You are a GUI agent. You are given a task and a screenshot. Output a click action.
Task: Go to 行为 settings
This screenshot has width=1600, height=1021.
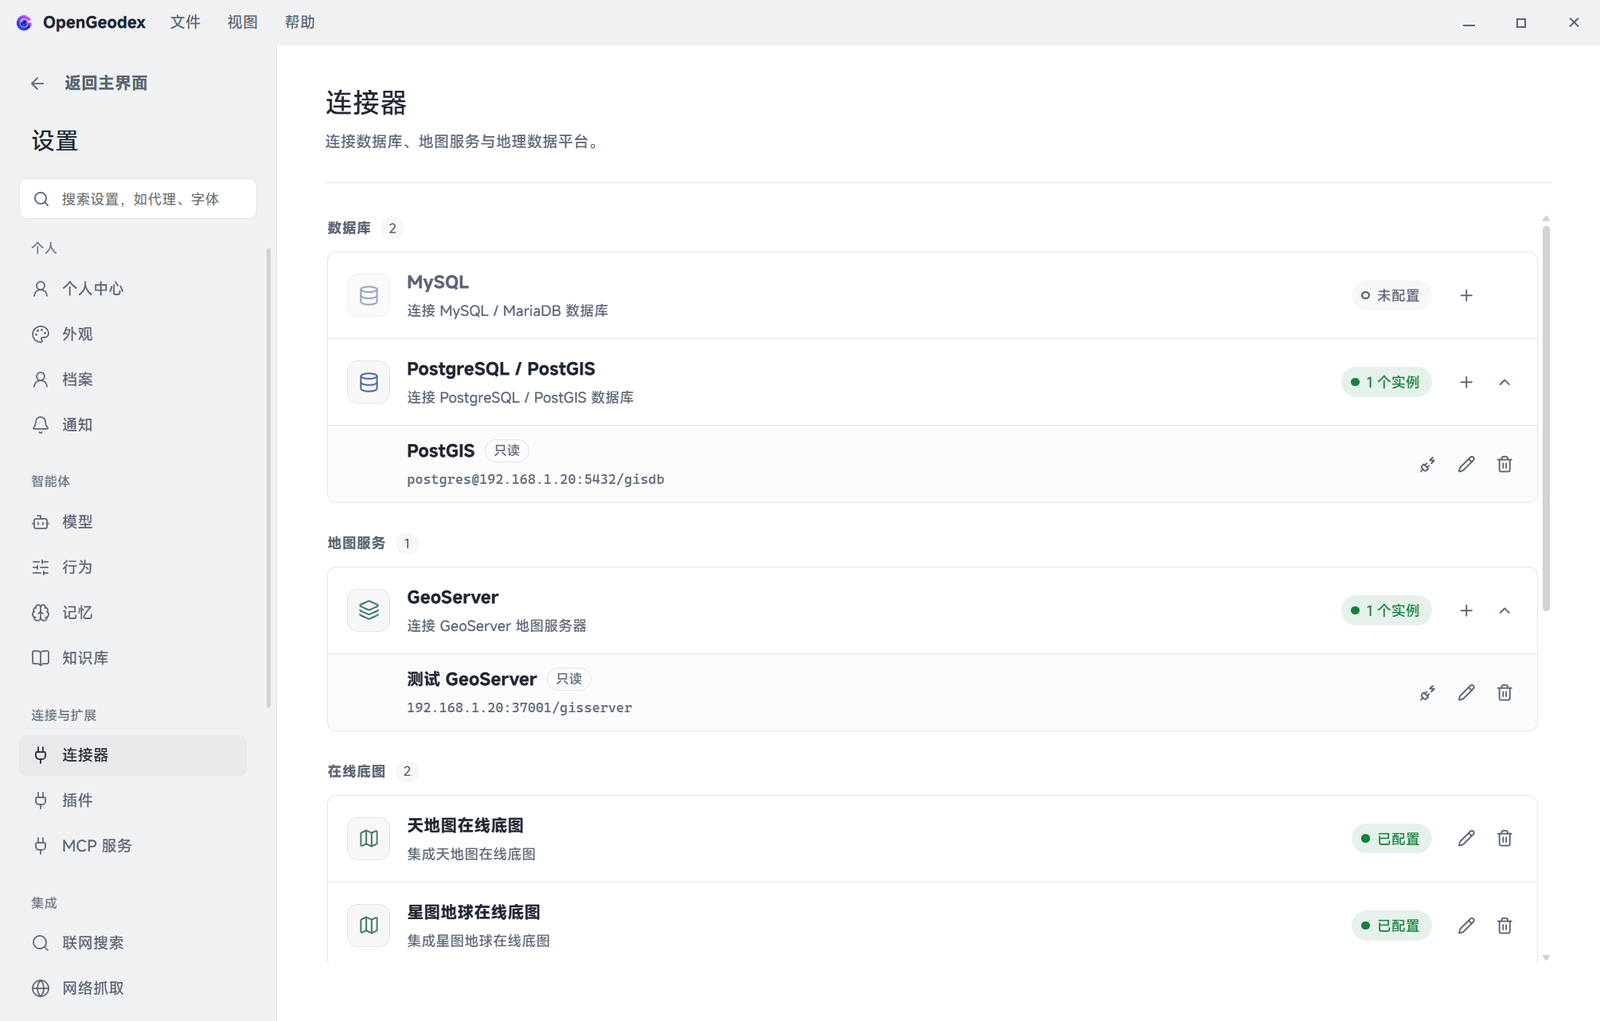click(x=133, y=567)
